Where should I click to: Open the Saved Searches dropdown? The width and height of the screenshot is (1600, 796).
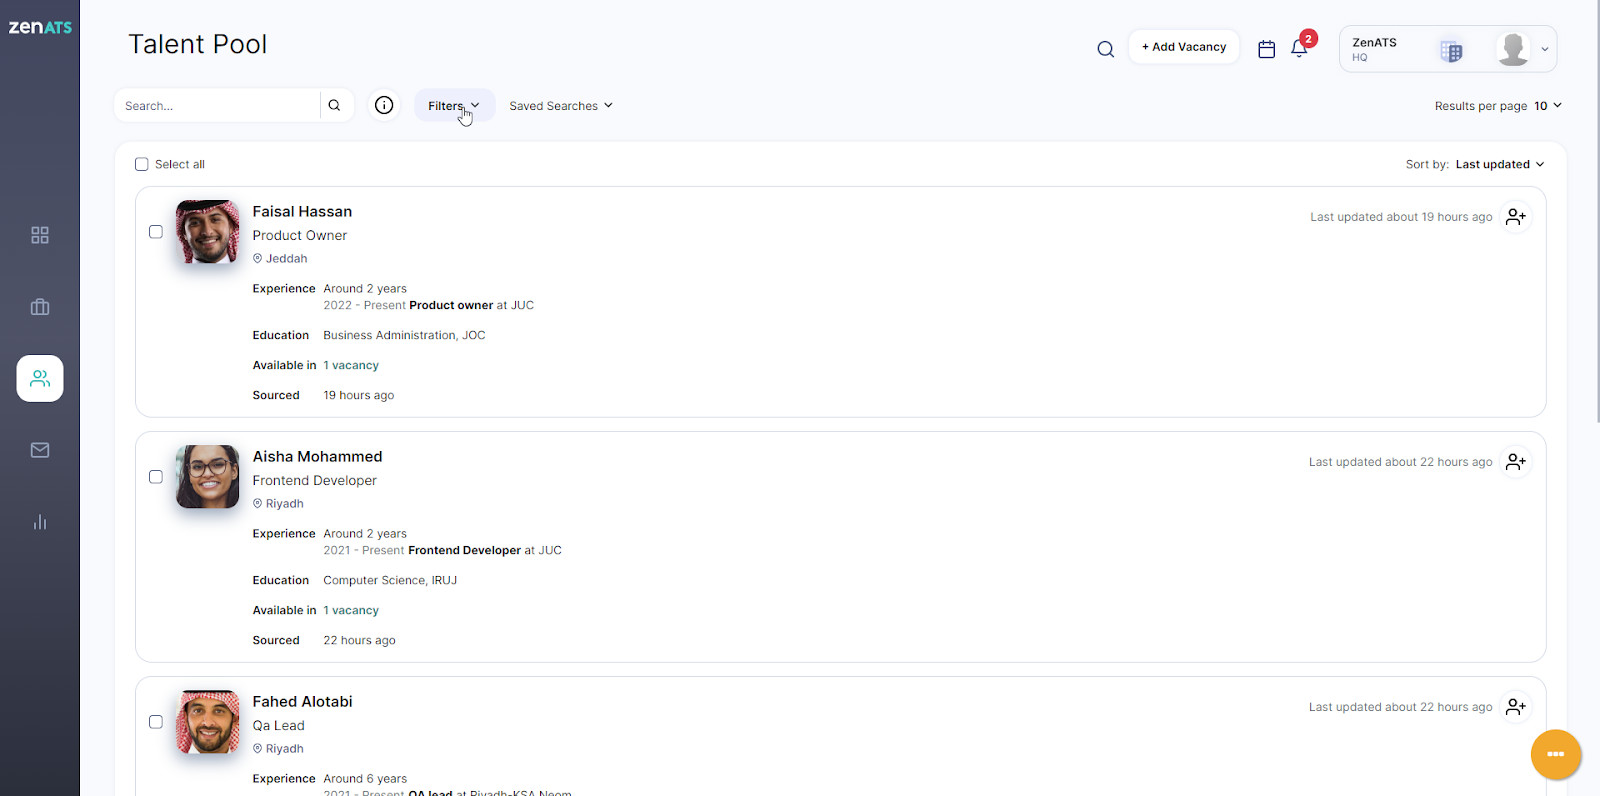pyautogui.click(x=561, y=105)
